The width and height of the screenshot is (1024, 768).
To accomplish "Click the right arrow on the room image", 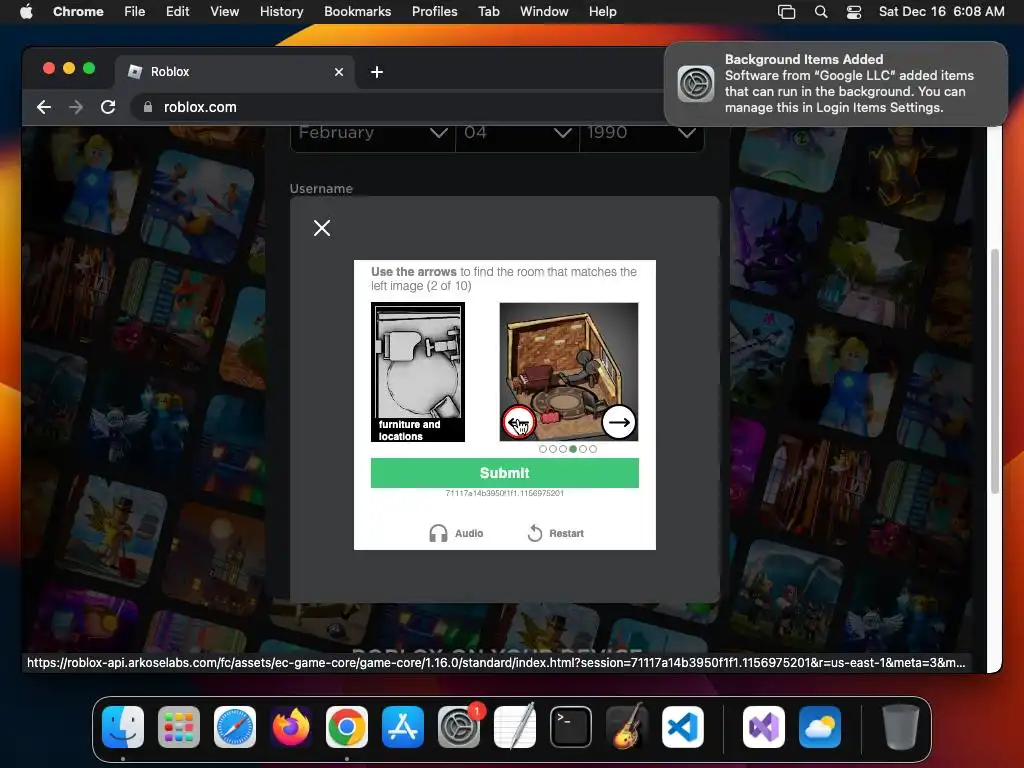I will coord(618,423).
